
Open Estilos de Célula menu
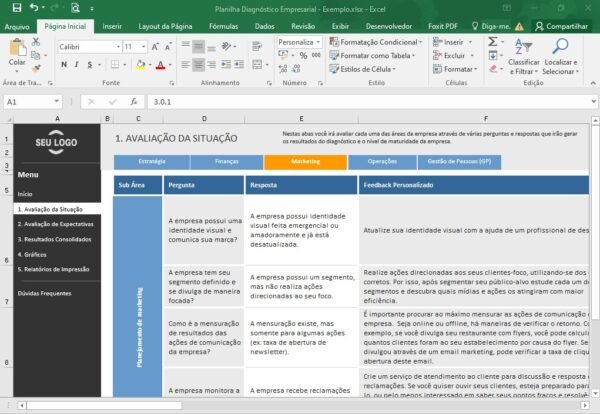point(362,69)
